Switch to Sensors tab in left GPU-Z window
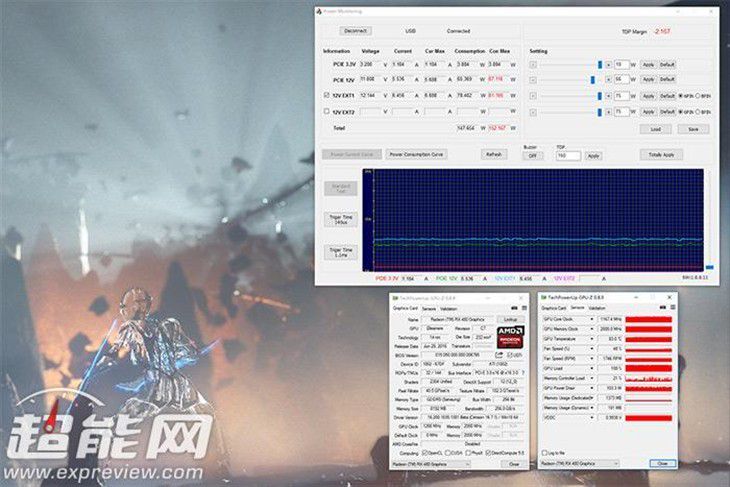The width and height of the screenshot is (730, 487). pos(429,309)
